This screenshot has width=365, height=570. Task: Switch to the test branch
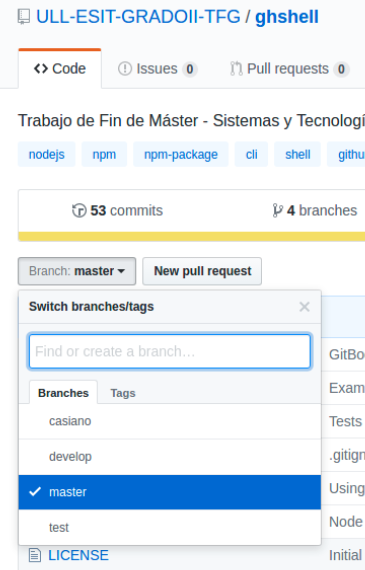tap(170, 527)
